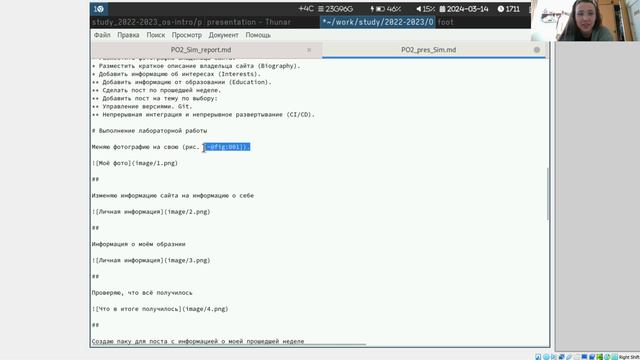Screen dimensions: 640x360
Task: Click the highlighted -@fig:001 selection
Action: pos(227,147)
